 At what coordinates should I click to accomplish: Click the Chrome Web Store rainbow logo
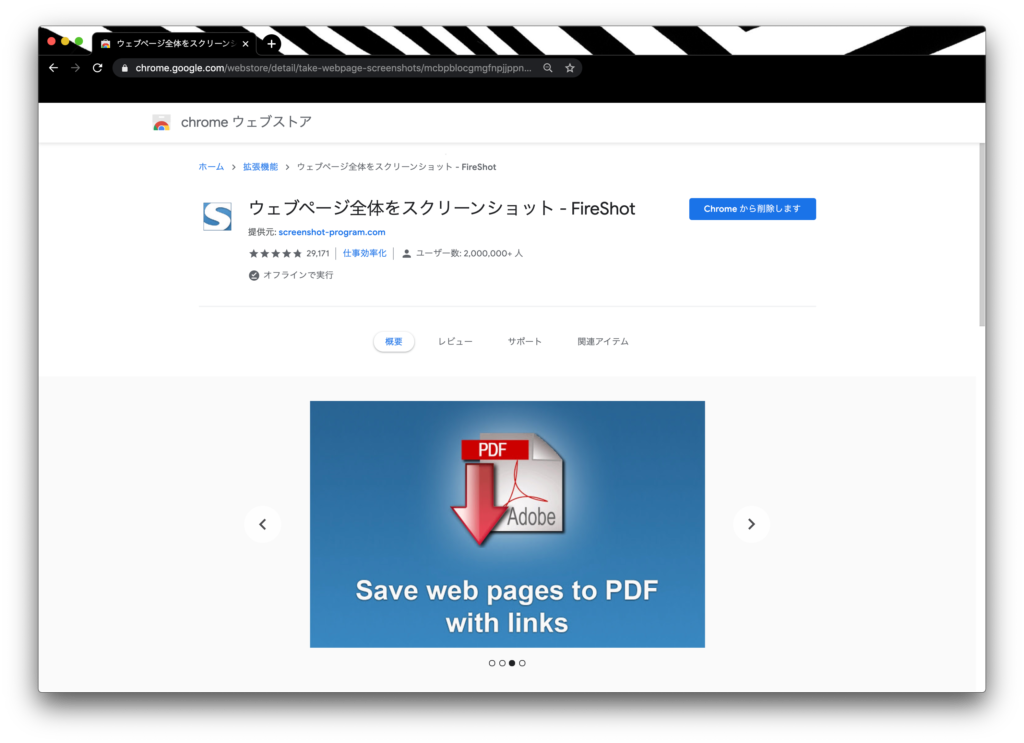161,122
